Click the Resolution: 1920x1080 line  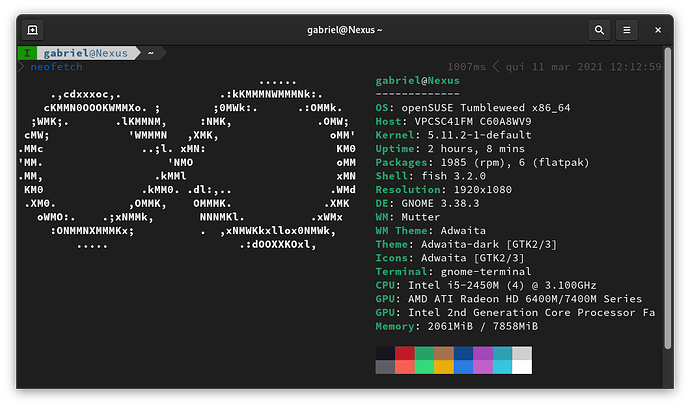click(444, 190)
